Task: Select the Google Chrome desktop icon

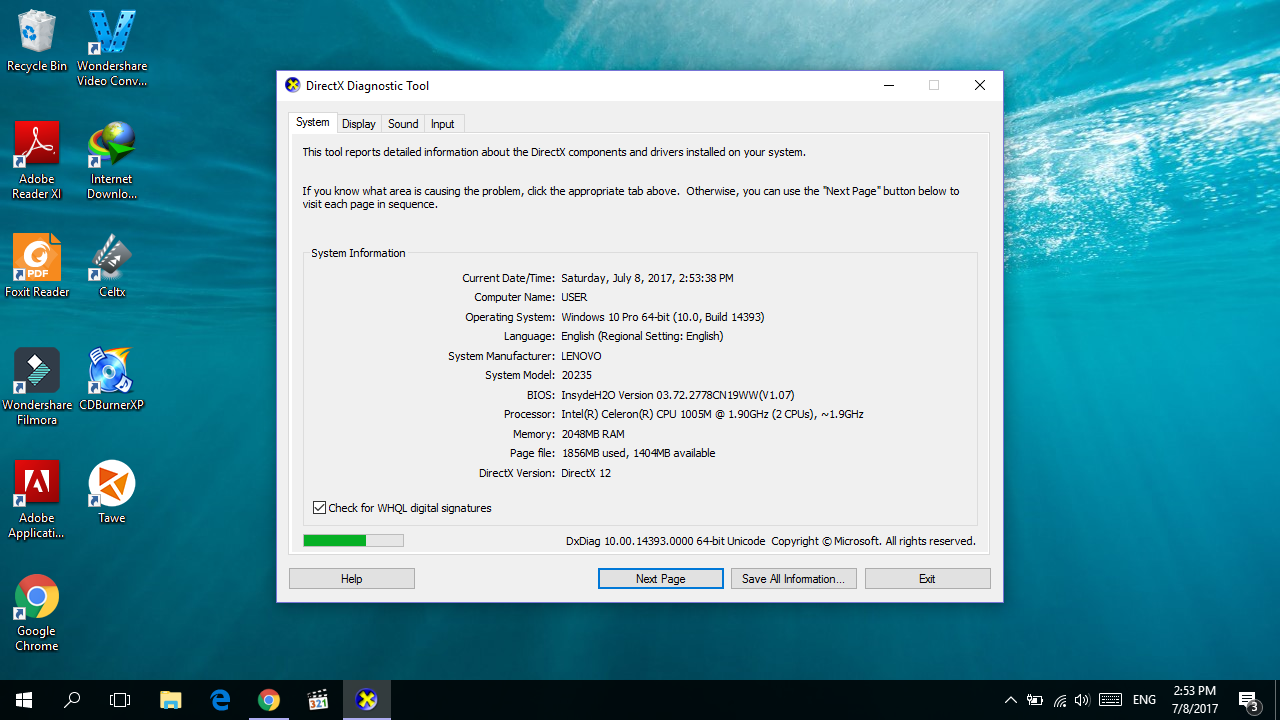Action: tap(37, 613)
